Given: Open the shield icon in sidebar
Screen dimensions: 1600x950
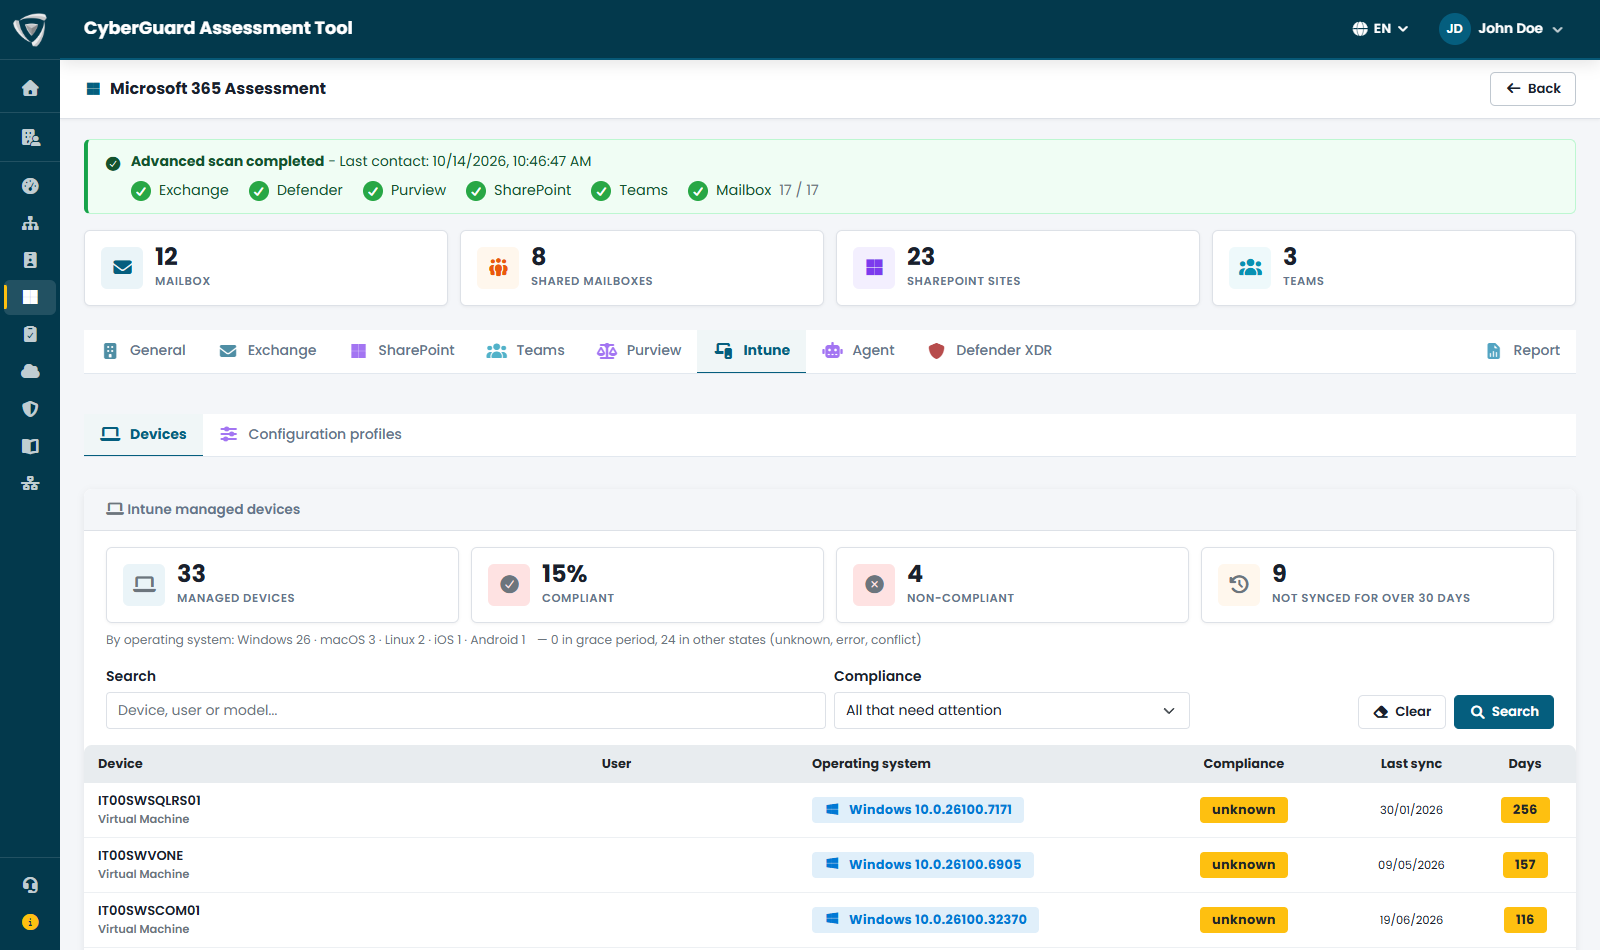Looking at the screenshot, I should [x=30, y=409].
